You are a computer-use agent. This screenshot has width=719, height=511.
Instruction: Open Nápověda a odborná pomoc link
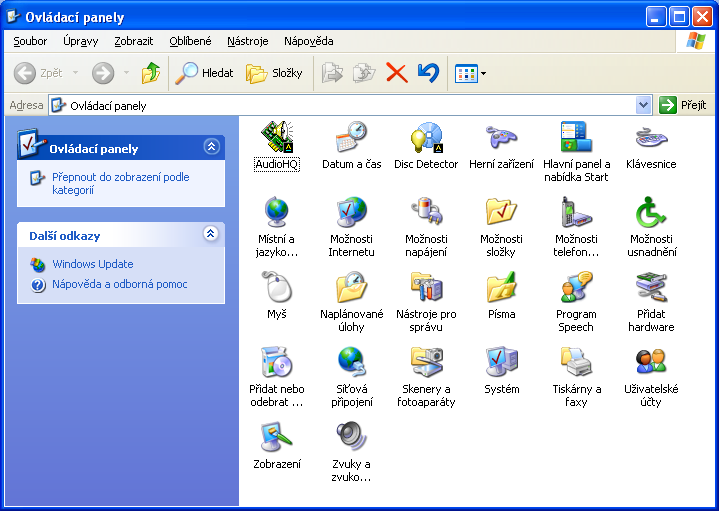(120, 284)
